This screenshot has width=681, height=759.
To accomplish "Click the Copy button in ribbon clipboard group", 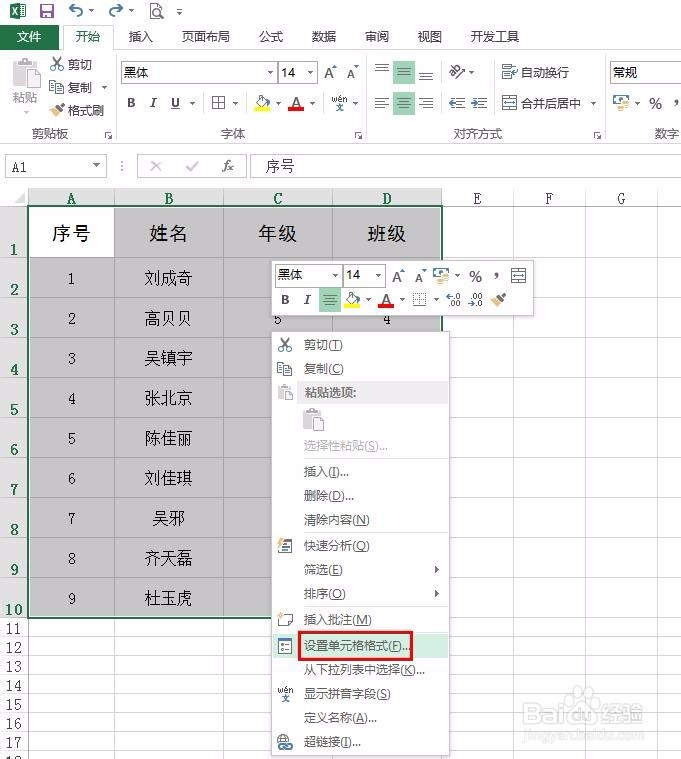I will (x=71, y=87).
